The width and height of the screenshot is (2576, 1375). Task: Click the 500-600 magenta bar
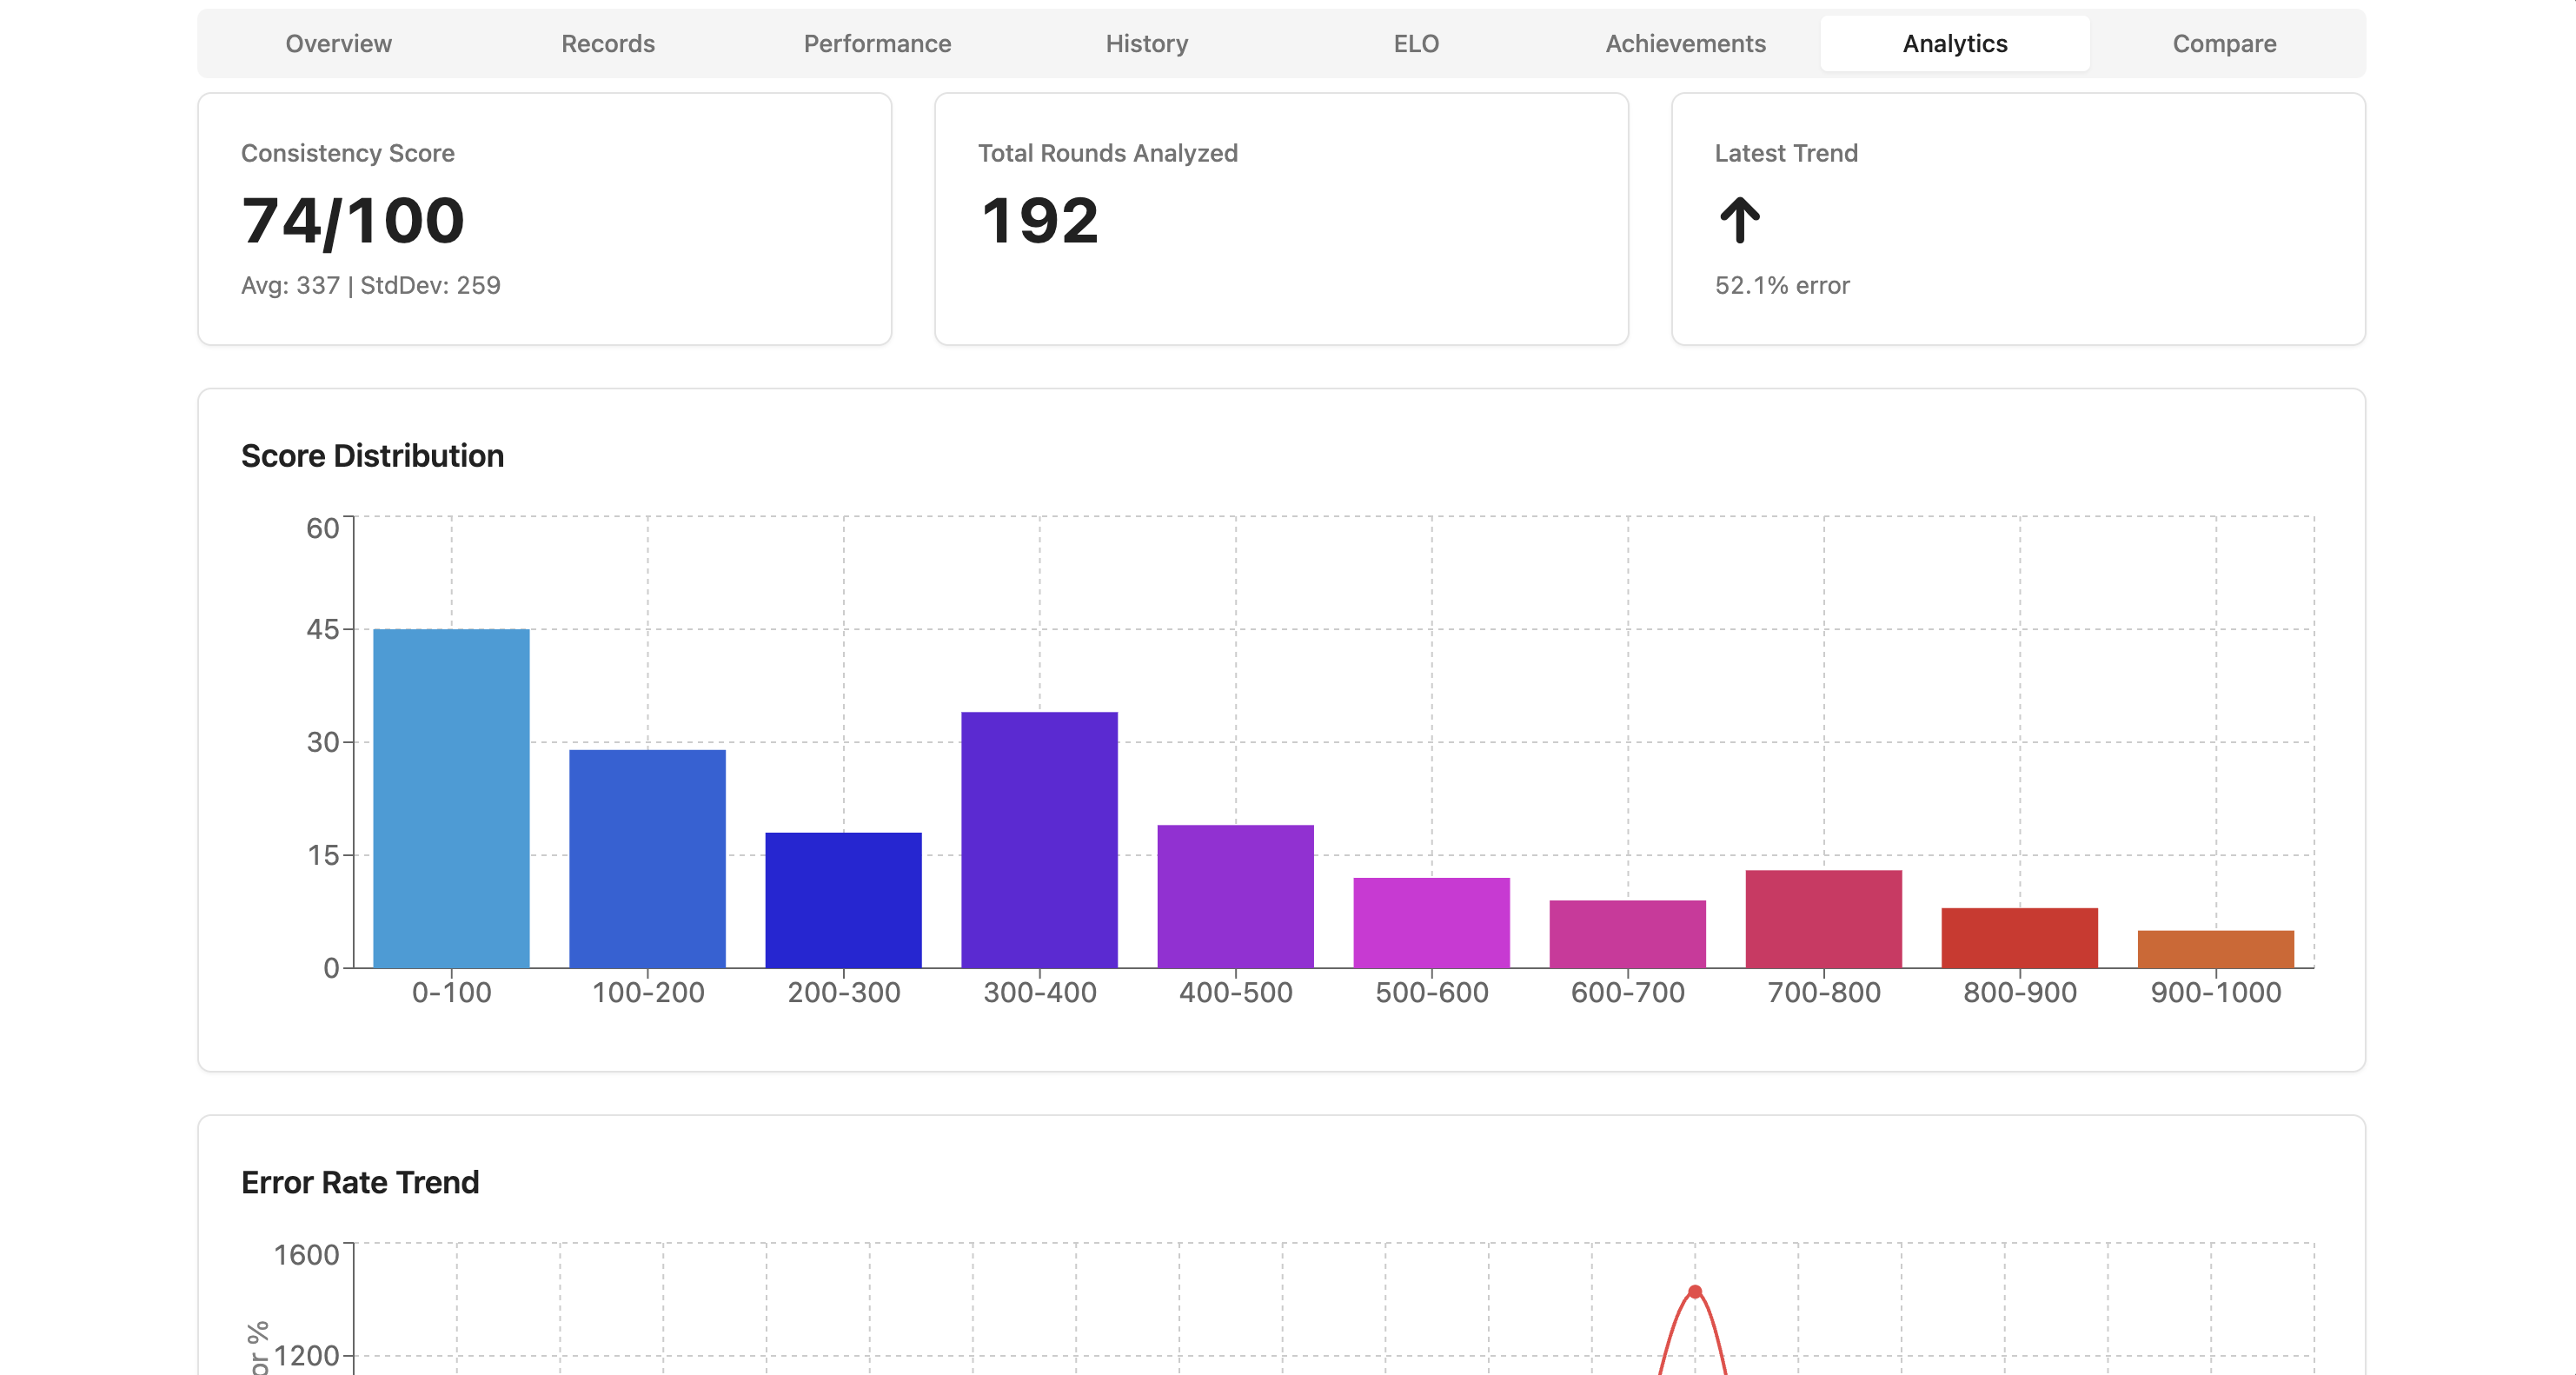pos(1431,922)
